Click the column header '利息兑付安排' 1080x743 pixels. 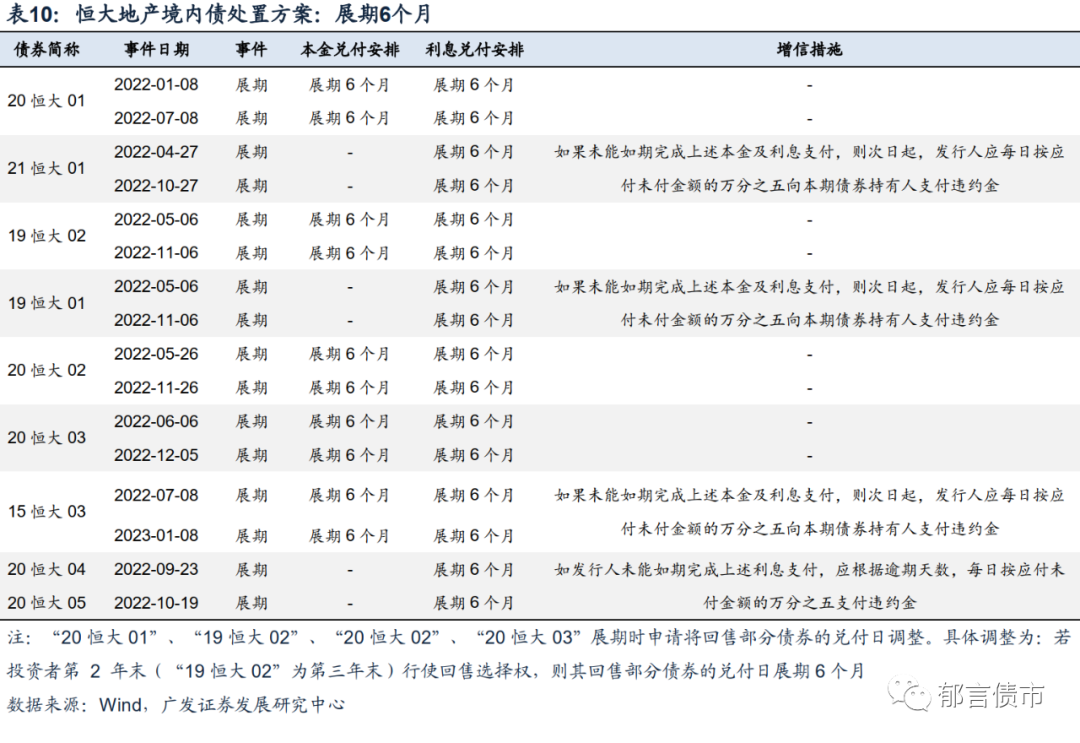(474, 50)
